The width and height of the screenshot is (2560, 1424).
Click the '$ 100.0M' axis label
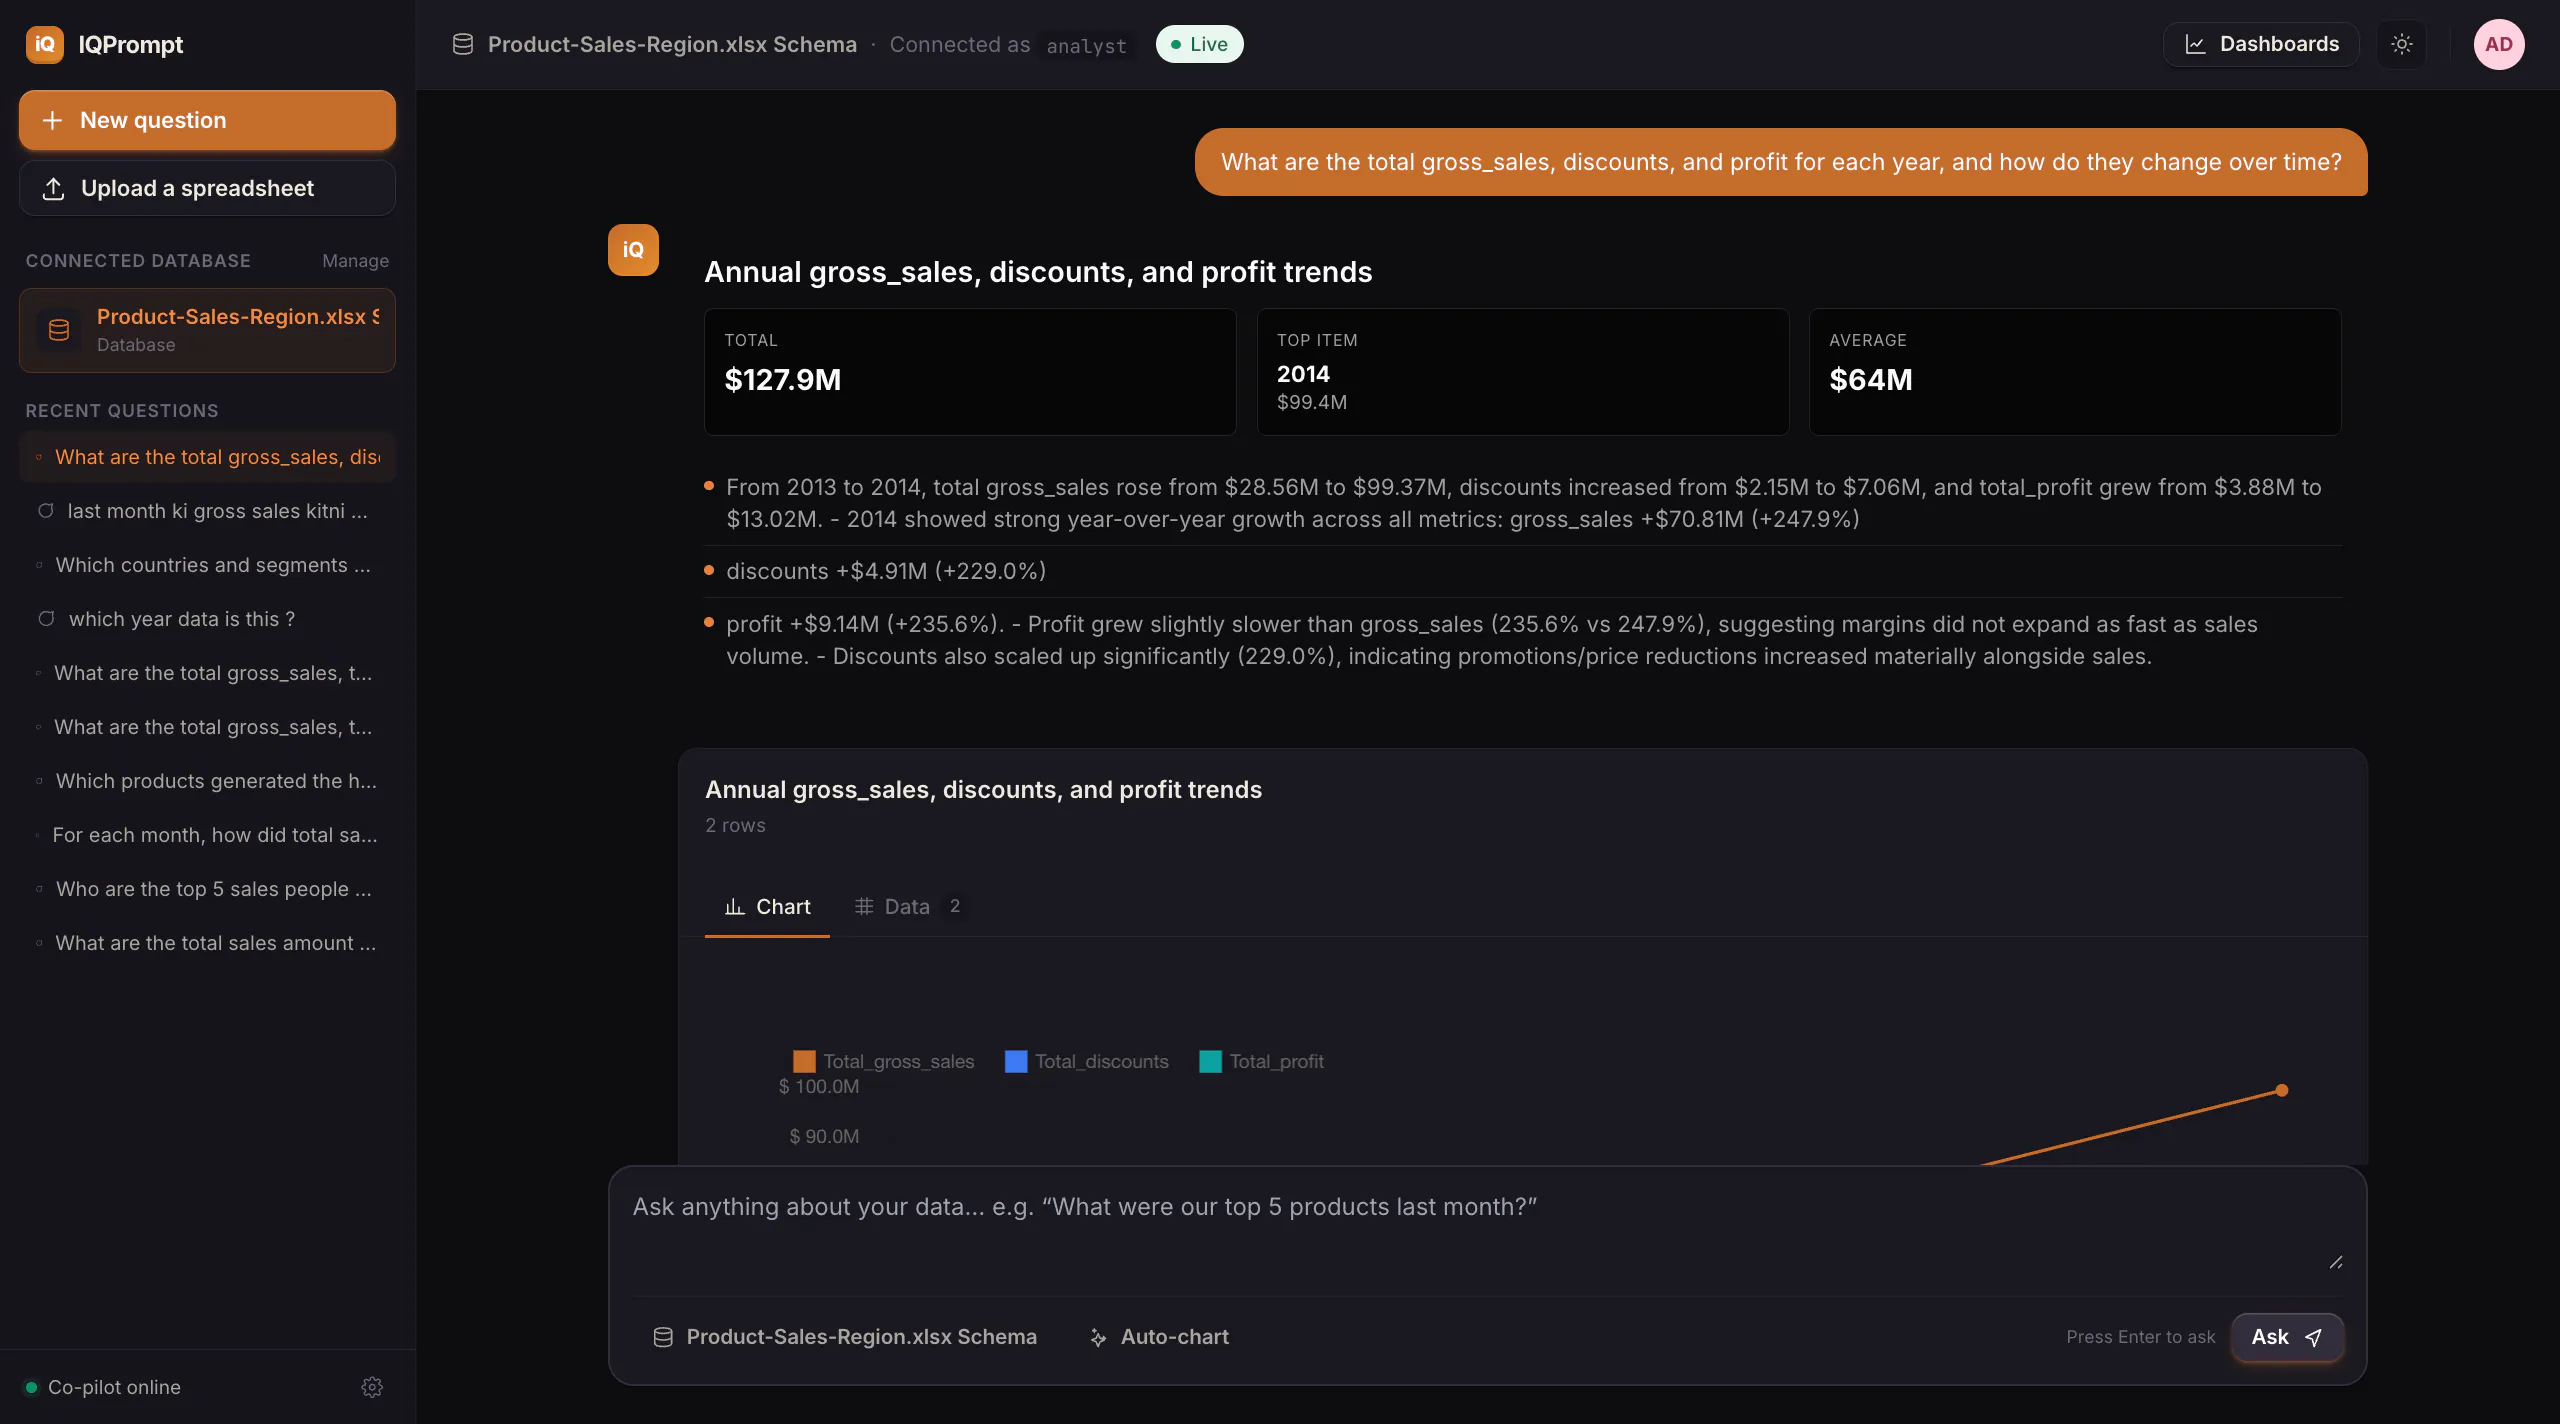[x=818, y=1086]
